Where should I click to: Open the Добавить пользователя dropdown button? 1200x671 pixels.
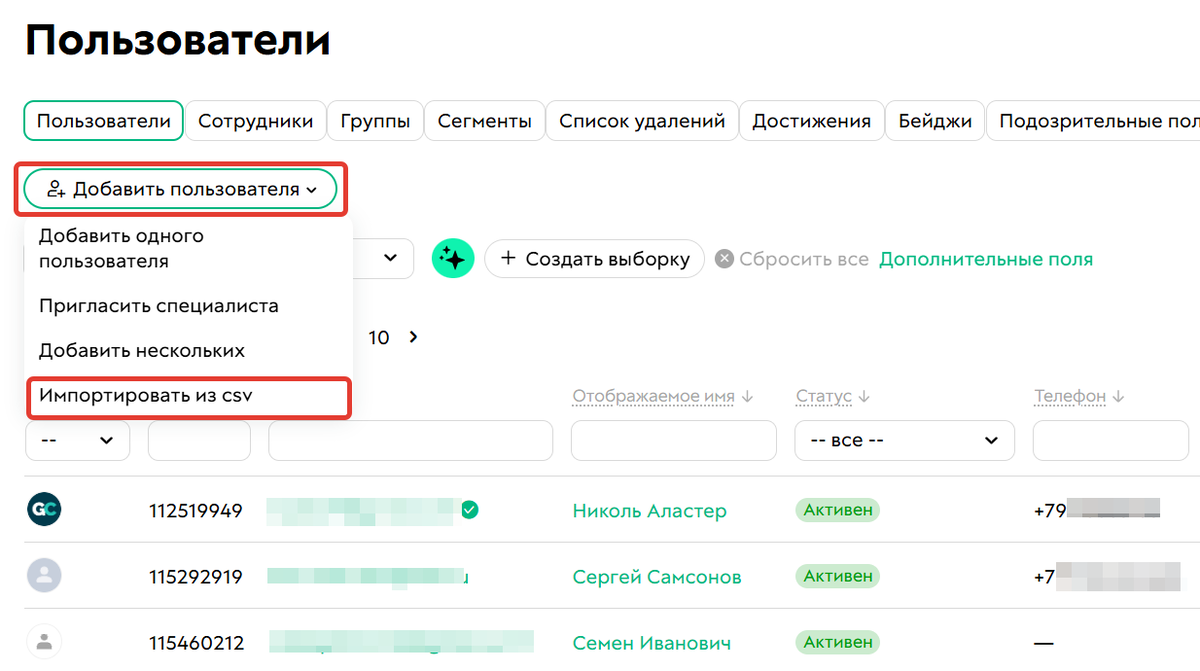point(181,189)
